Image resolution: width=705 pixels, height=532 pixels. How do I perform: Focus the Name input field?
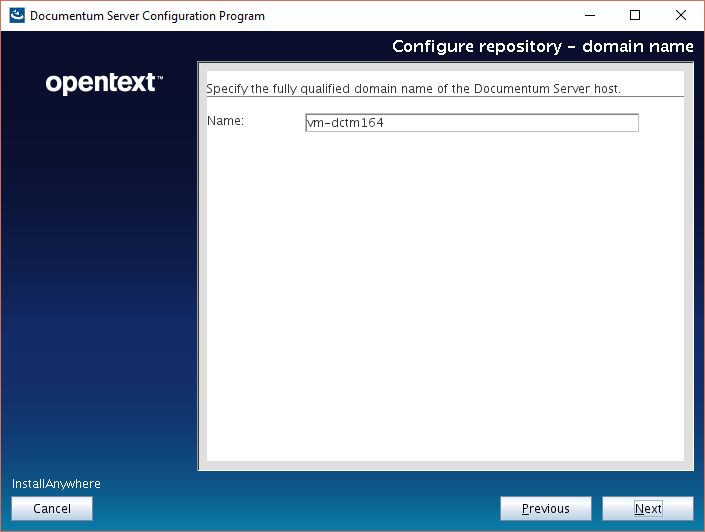(x=471, y=123)
